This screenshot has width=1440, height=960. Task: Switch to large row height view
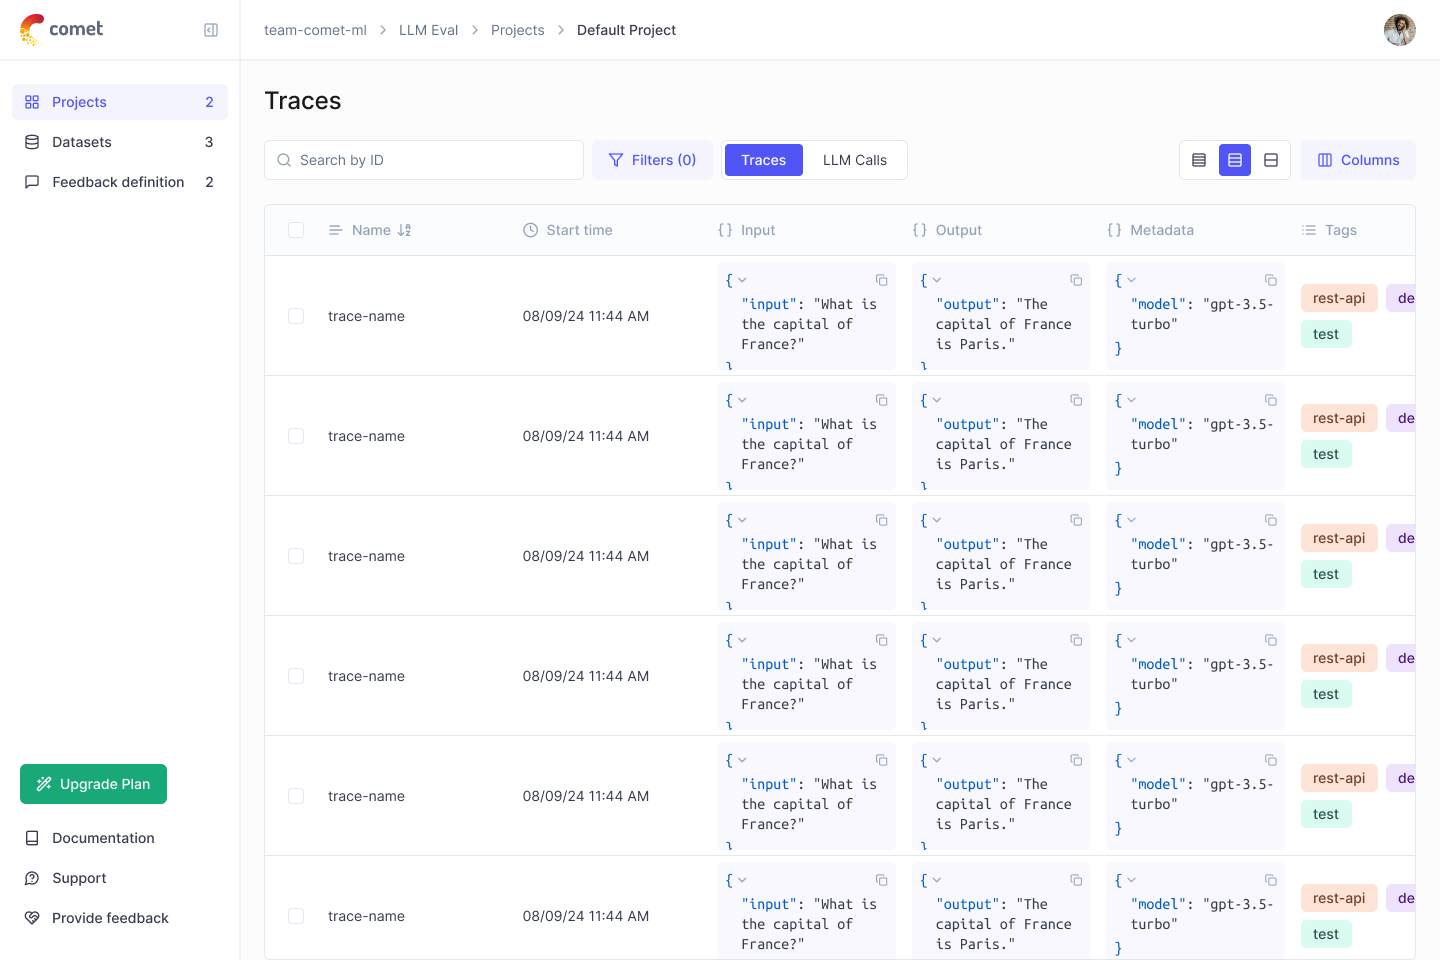coord(1271,160)
